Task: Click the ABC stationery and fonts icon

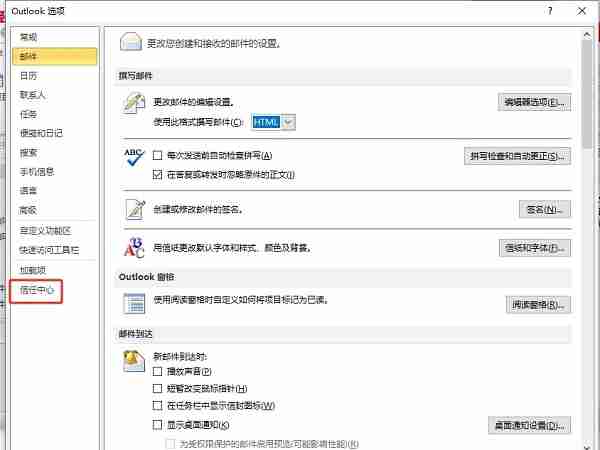Action: pyautogui.click(x=134, y=248)
